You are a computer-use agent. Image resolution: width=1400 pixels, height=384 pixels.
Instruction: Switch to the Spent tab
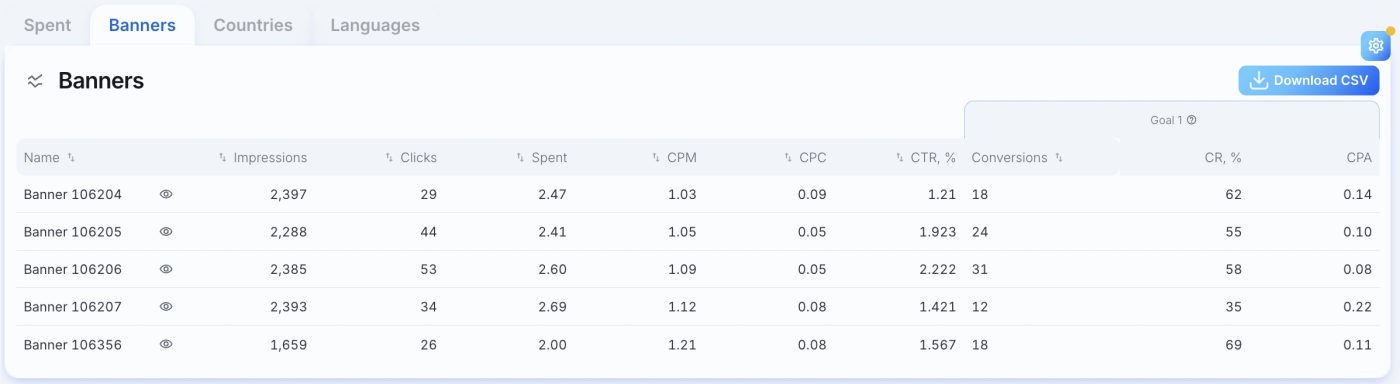point(47,25)
